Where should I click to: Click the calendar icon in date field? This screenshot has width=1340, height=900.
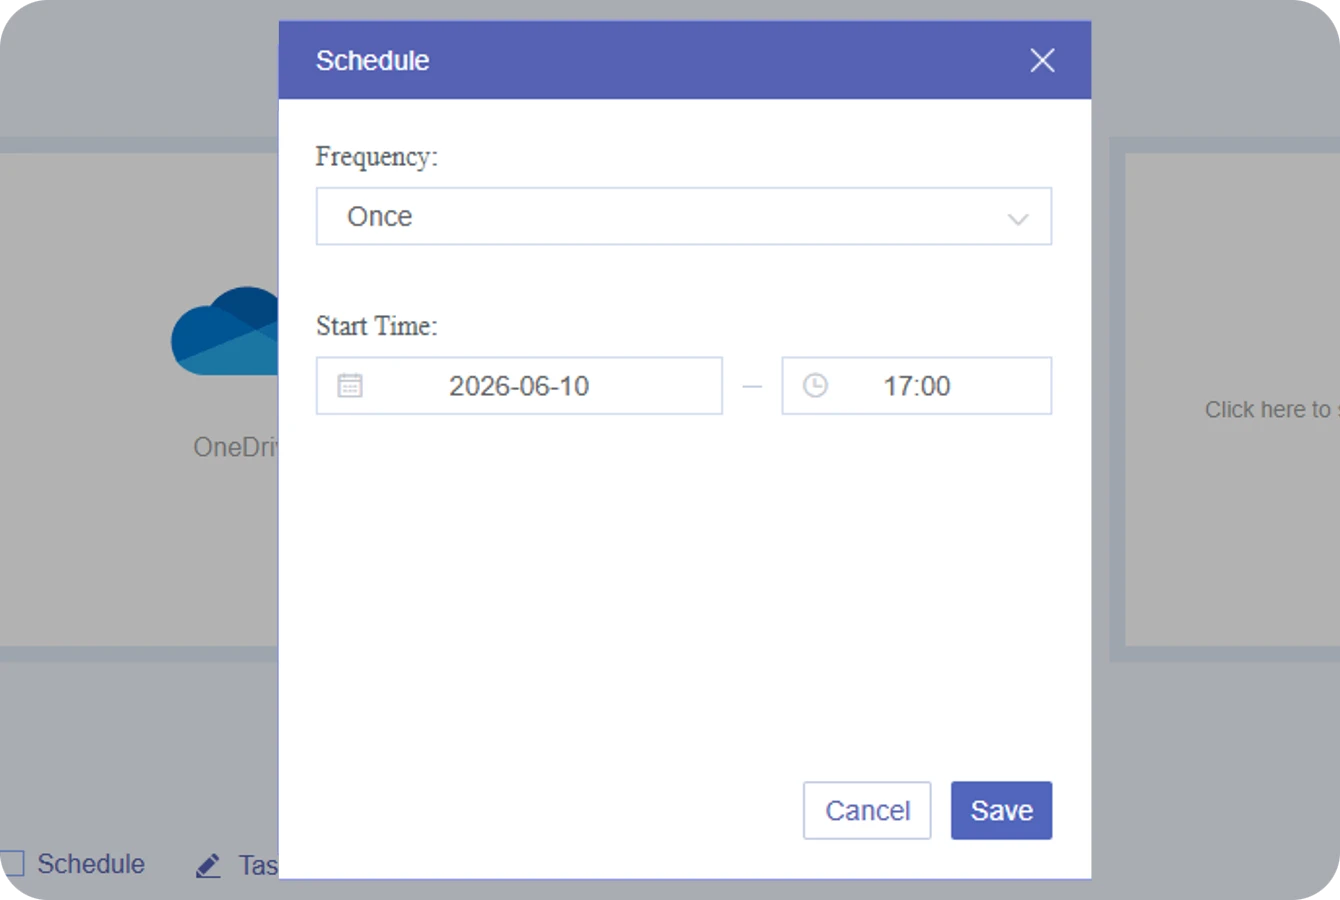(x=350, y=385)
